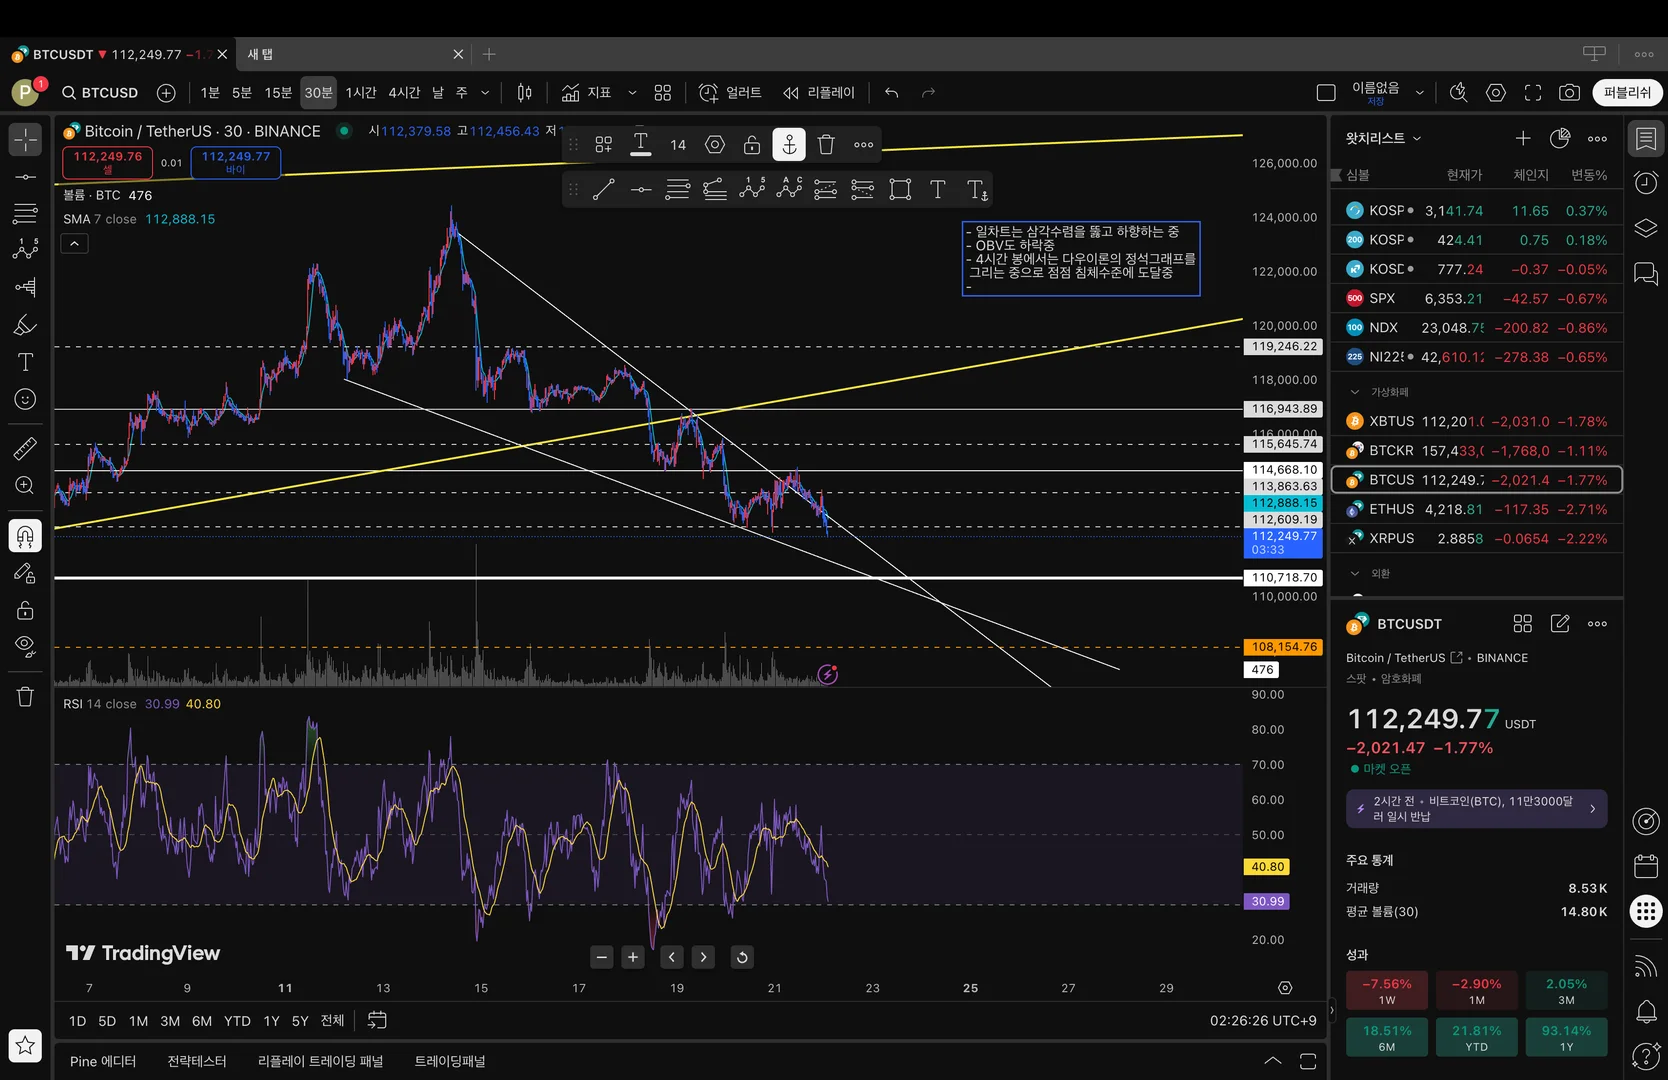Click the trash icon in left toolbar
This screenshot has height=1080, width=1668.
pyautogui.click(x=25, y=697)
